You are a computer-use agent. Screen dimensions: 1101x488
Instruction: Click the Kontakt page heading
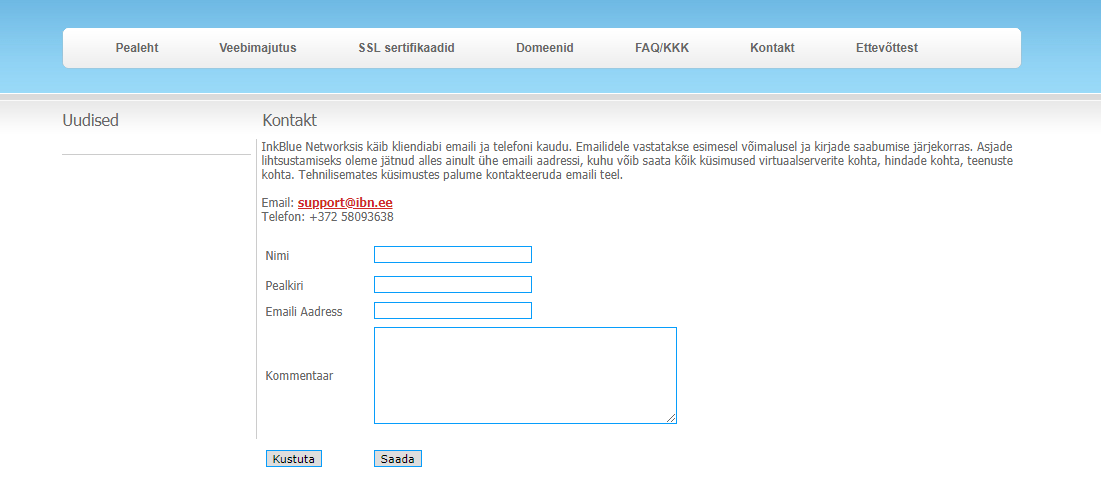point(289,120)
